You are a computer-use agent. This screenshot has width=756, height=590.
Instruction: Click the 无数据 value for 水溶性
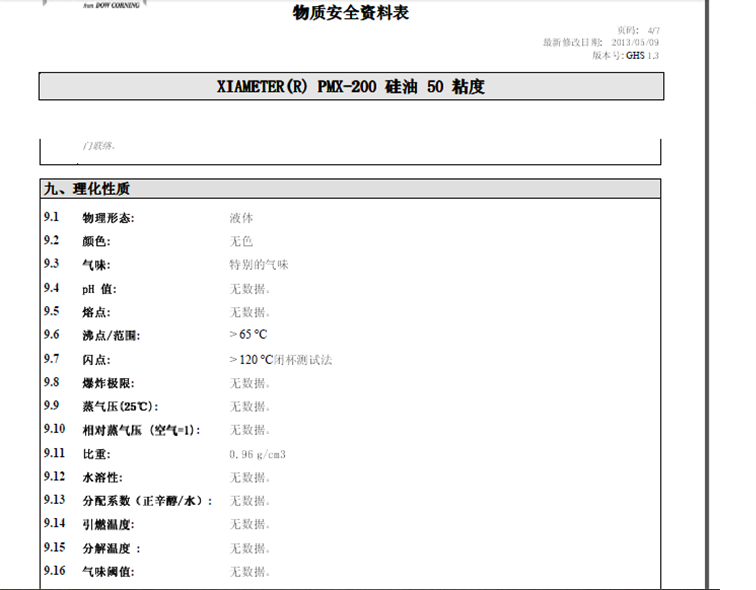tap(250, 478)
